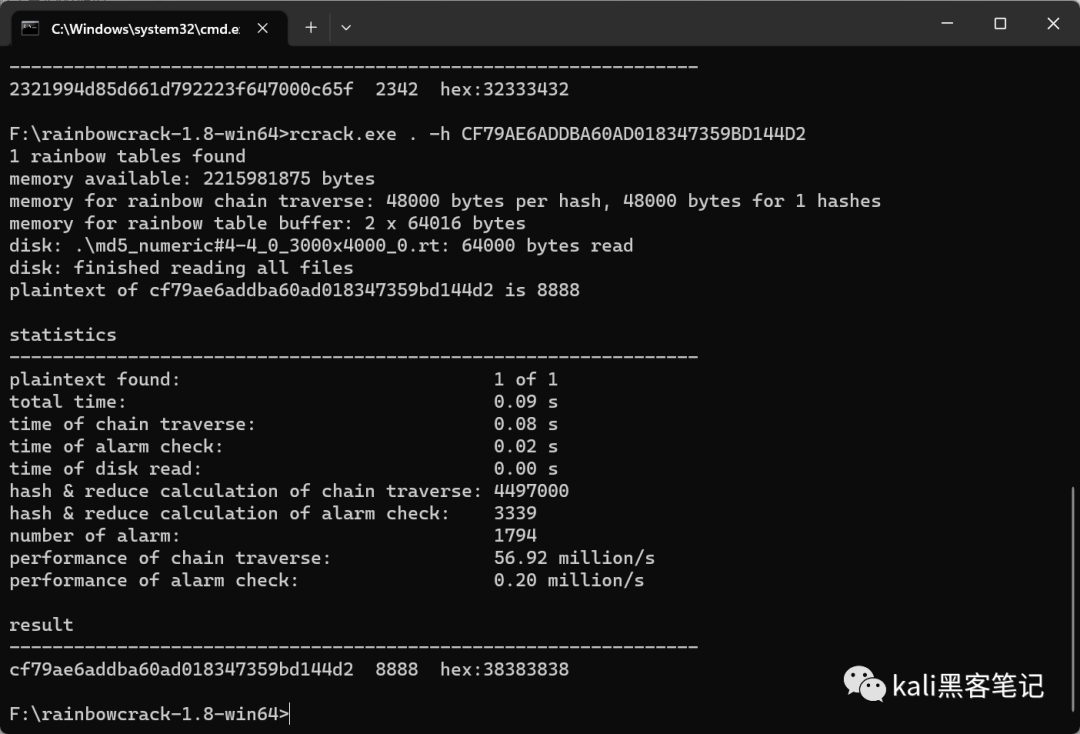Screen dimensions: 1080x734
Task: Click 'time of disk read' row
Action: [284, 468]
